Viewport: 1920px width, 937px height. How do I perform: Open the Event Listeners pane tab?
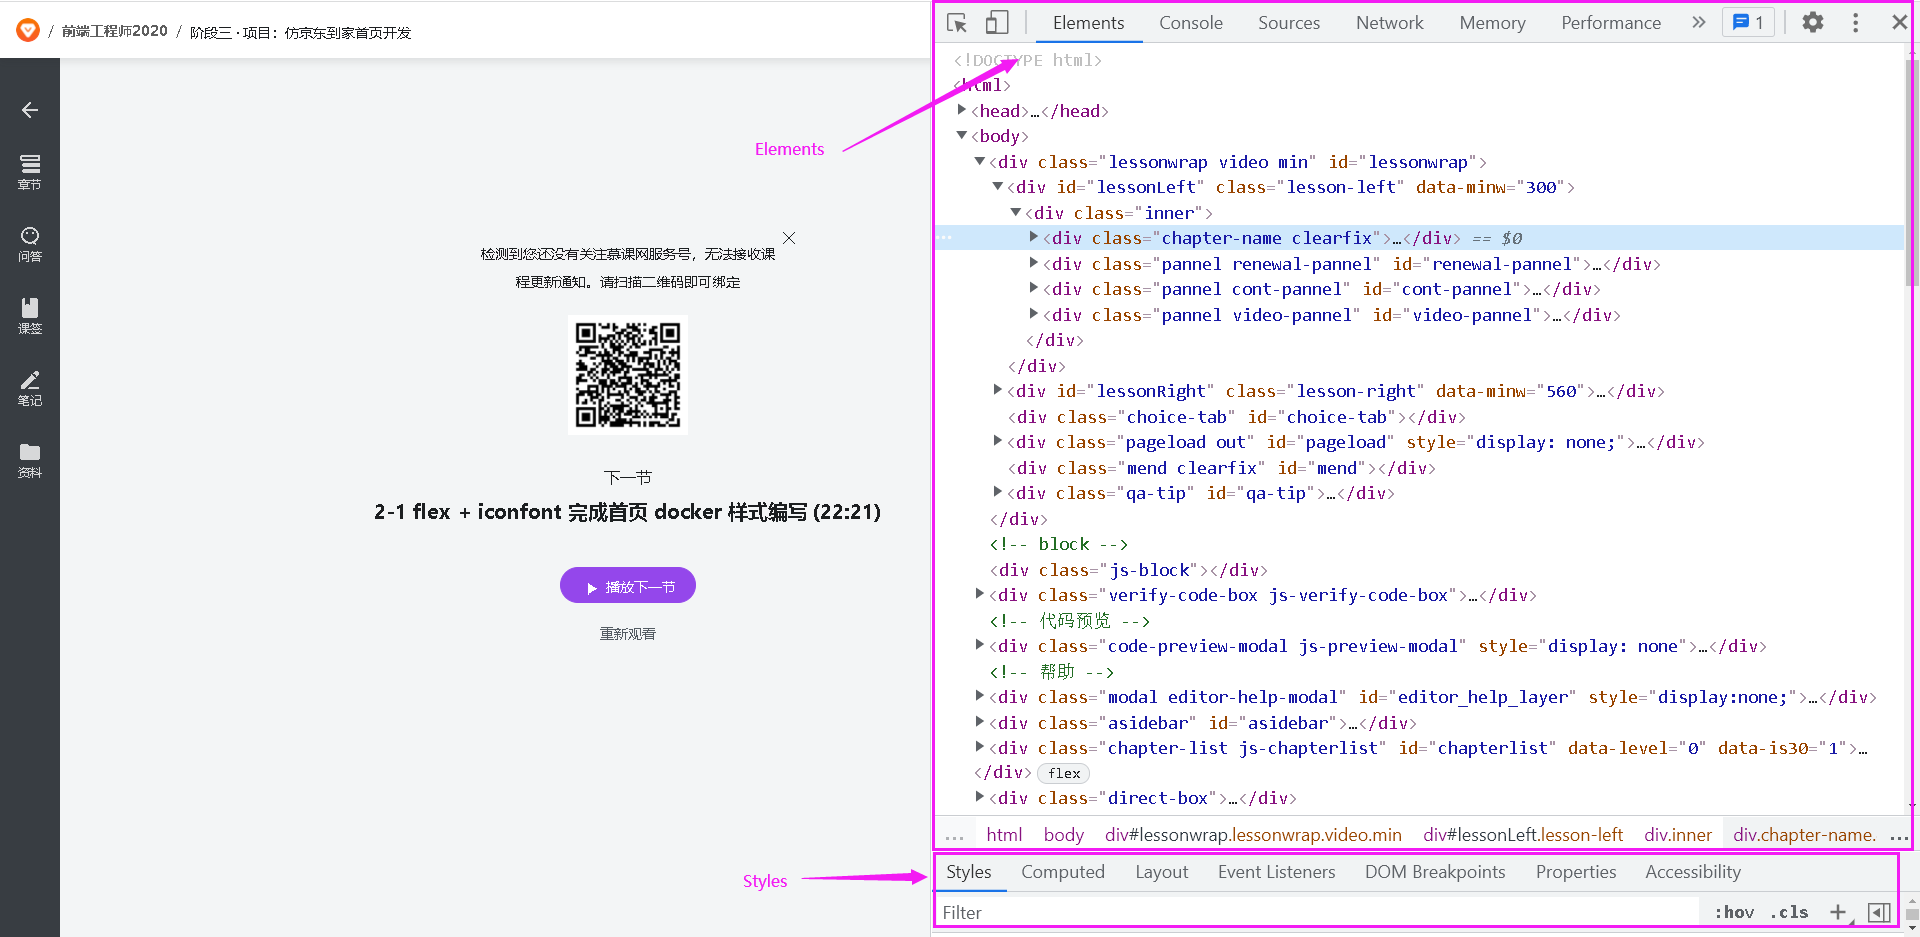(x=1277, y=872)
